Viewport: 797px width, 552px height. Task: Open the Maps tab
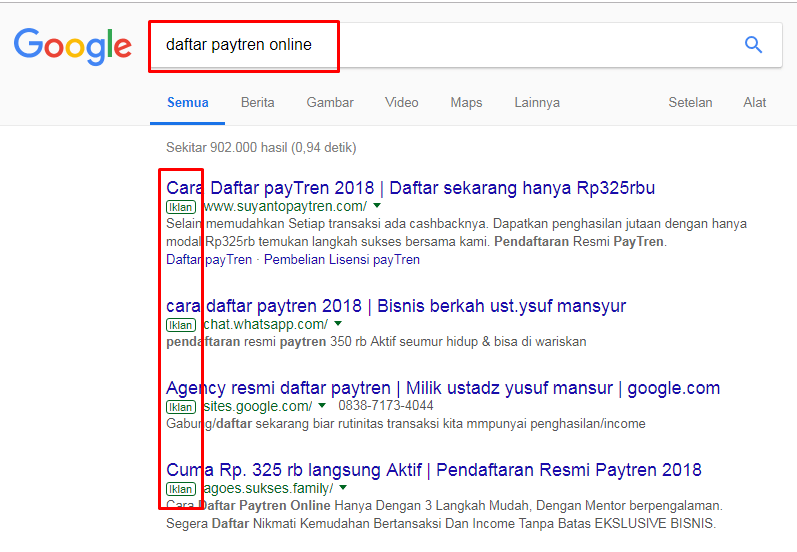pos(466,103)
